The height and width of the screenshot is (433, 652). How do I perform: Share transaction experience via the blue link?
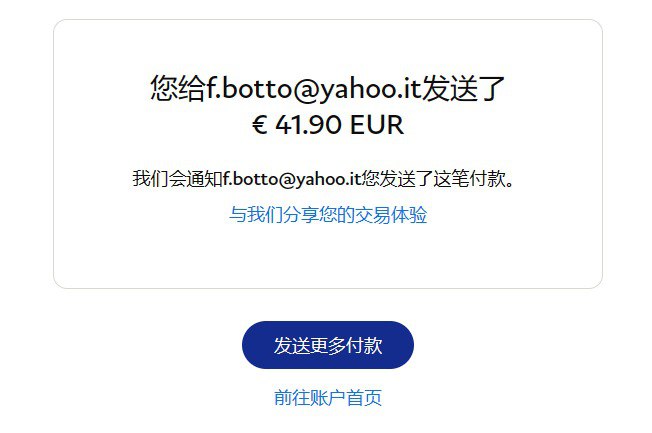[x=328, y=215]
